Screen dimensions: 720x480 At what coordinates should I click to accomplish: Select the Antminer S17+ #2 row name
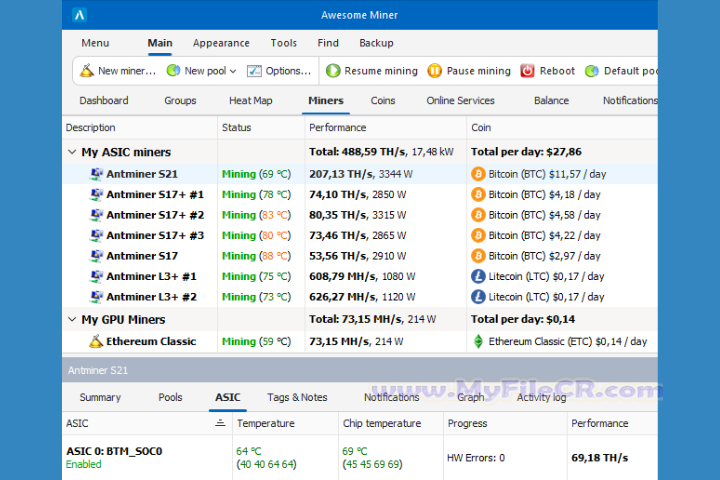tap(155, 215)
